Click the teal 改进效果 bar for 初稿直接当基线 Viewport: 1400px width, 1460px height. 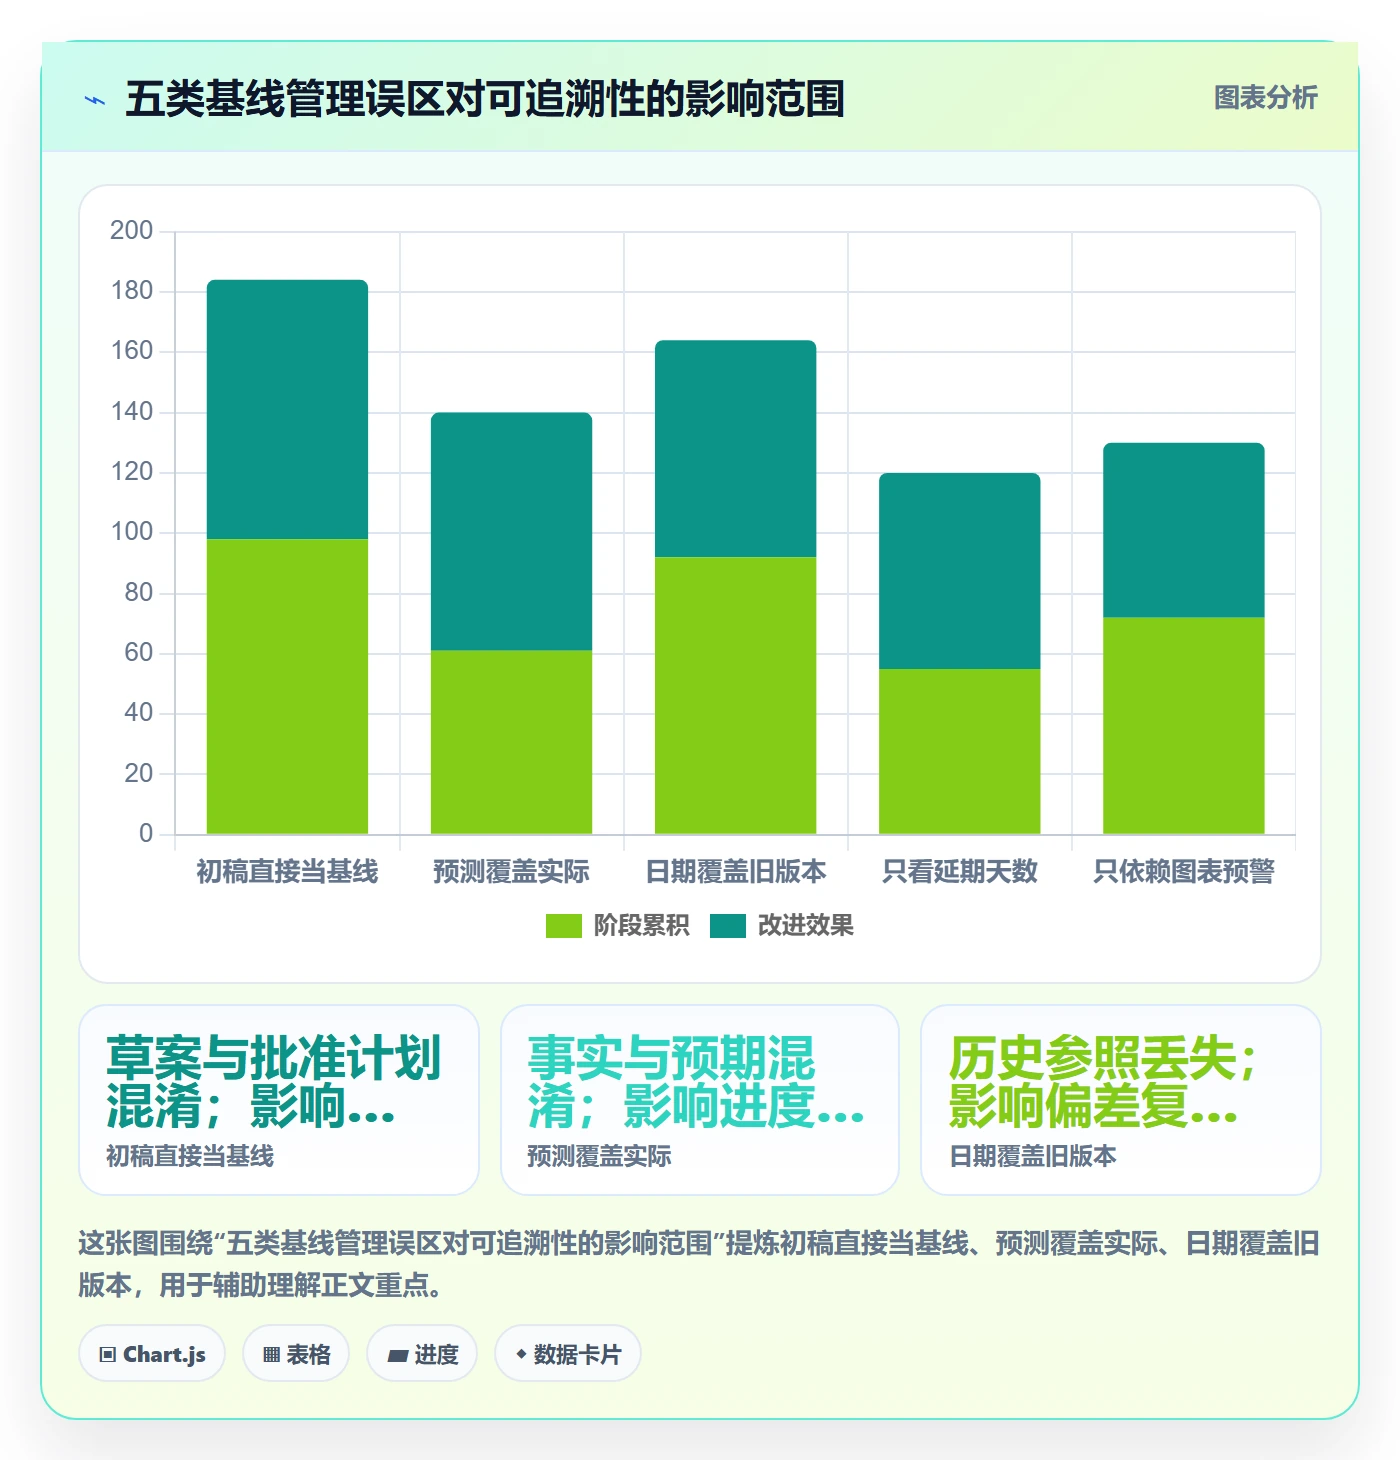coord(287,410)
